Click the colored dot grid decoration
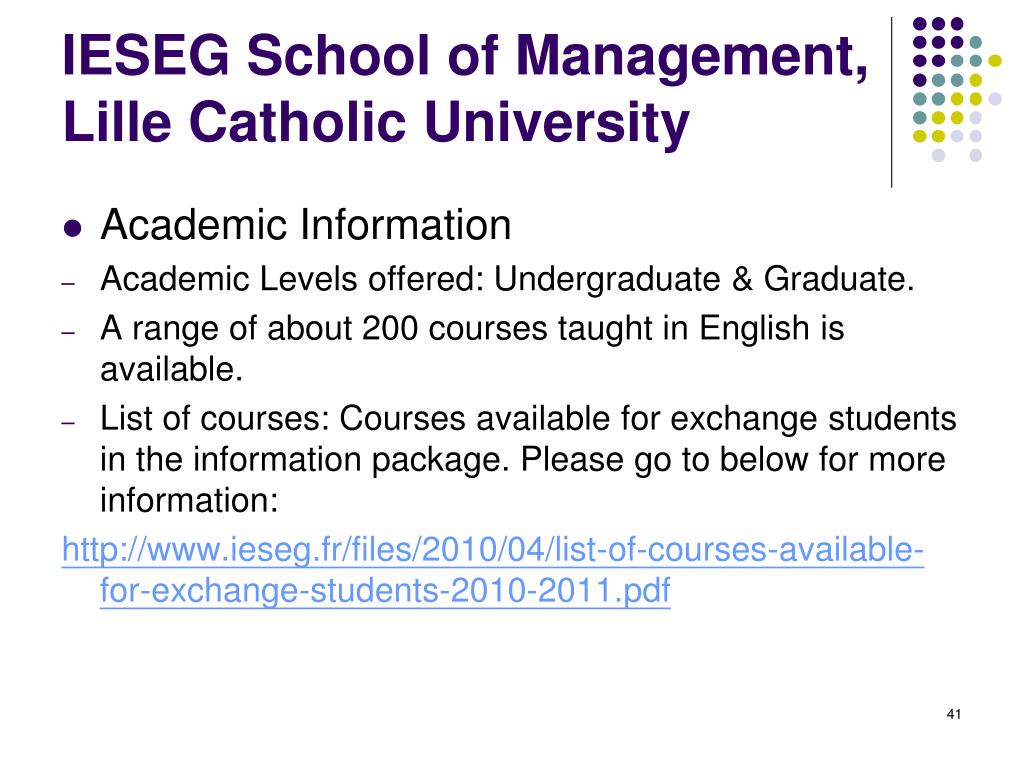This screenshot has width=1024, height=768. [957, 89]
